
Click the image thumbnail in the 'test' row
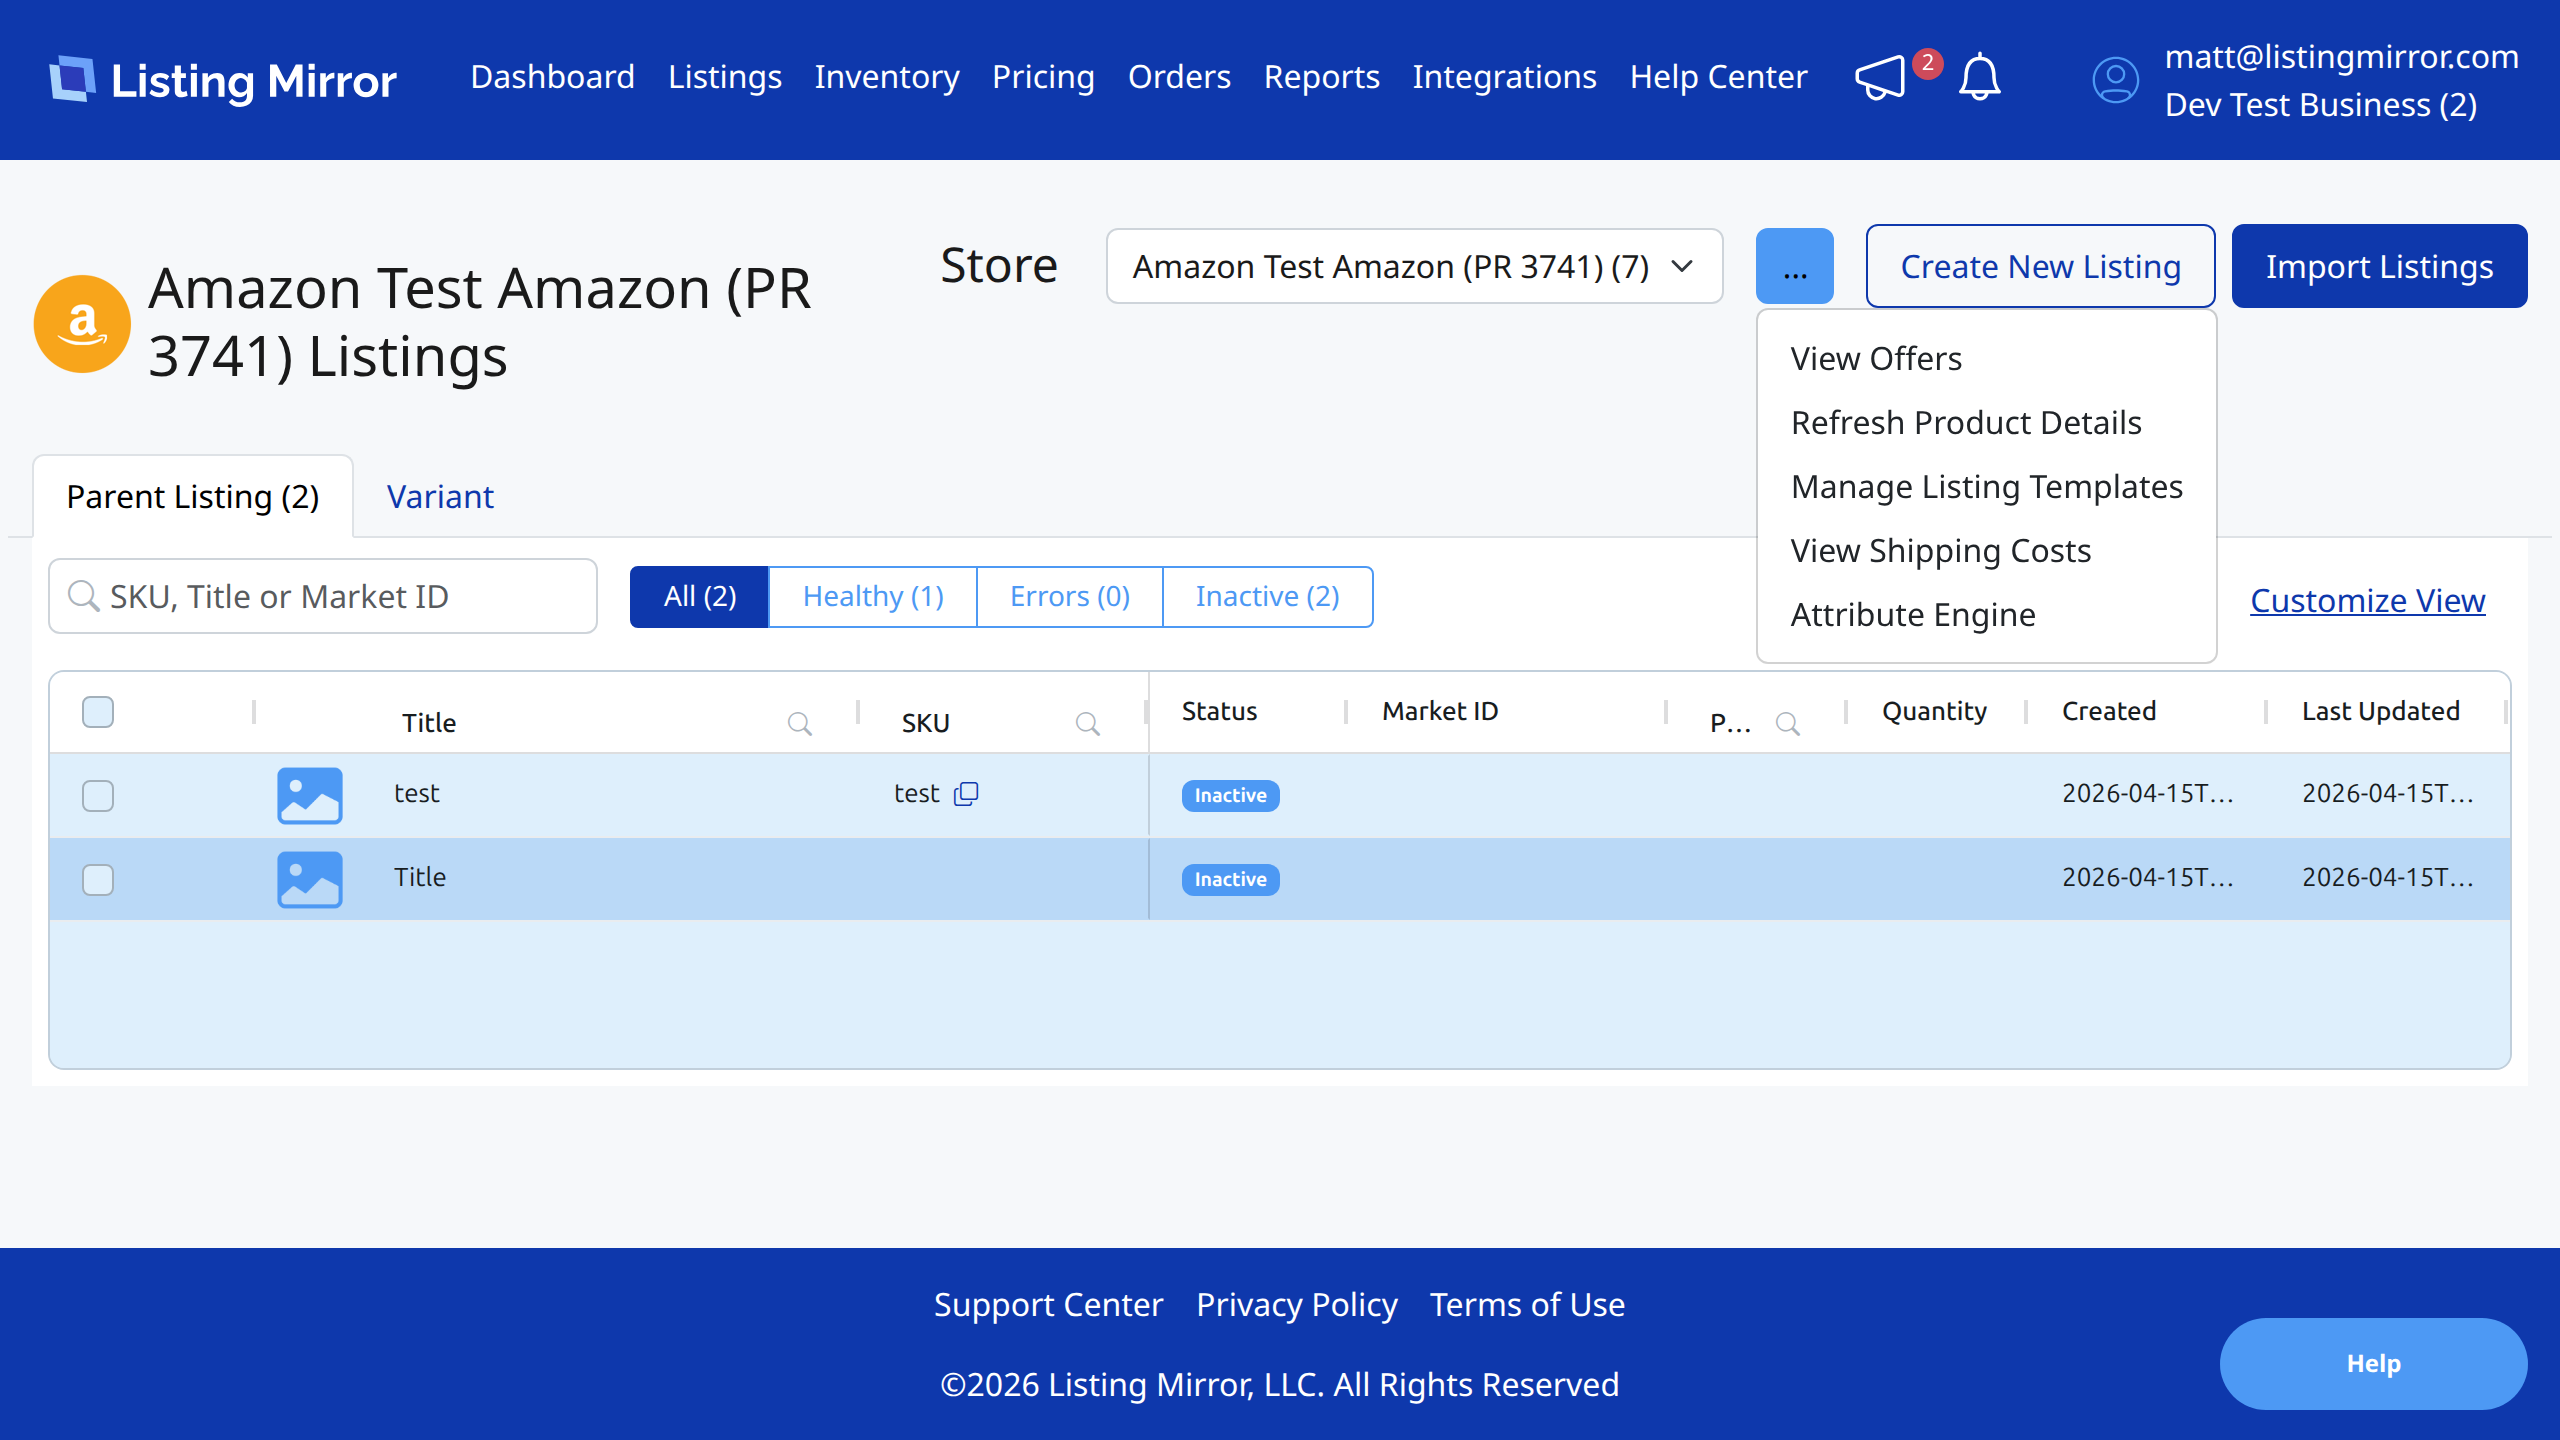pyautogui.click(x=310, y=795)
